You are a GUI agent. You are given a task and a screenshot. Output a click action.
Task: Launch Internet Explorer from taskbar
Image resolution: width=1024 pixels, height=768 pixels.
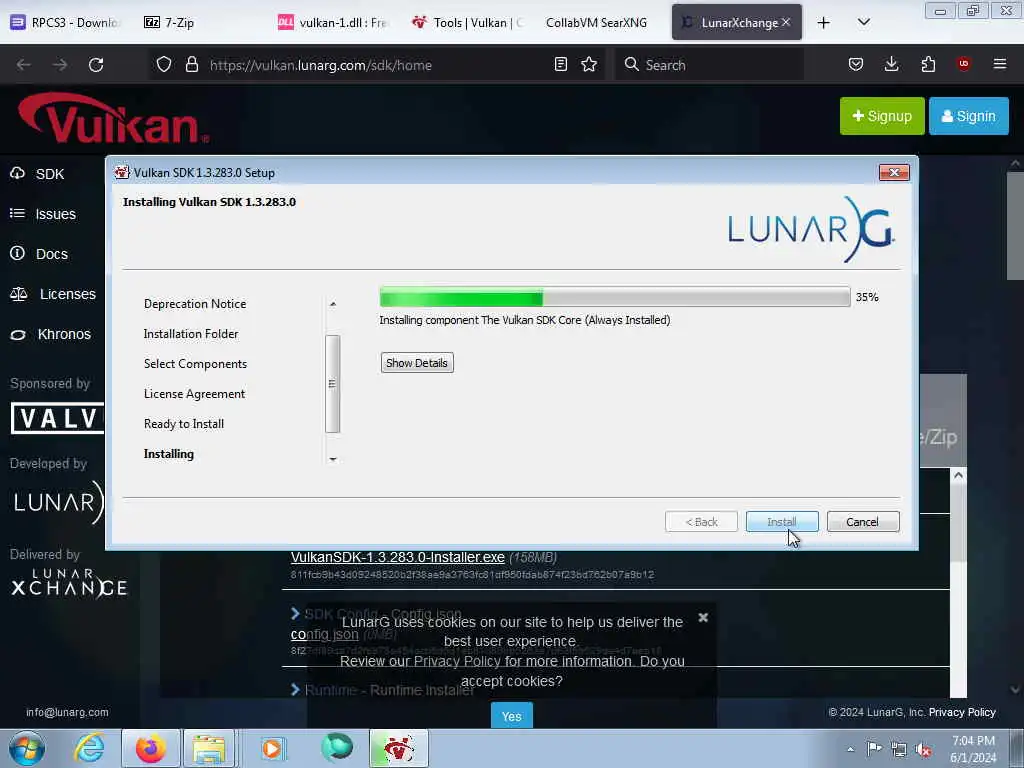[x=89, y=748]
